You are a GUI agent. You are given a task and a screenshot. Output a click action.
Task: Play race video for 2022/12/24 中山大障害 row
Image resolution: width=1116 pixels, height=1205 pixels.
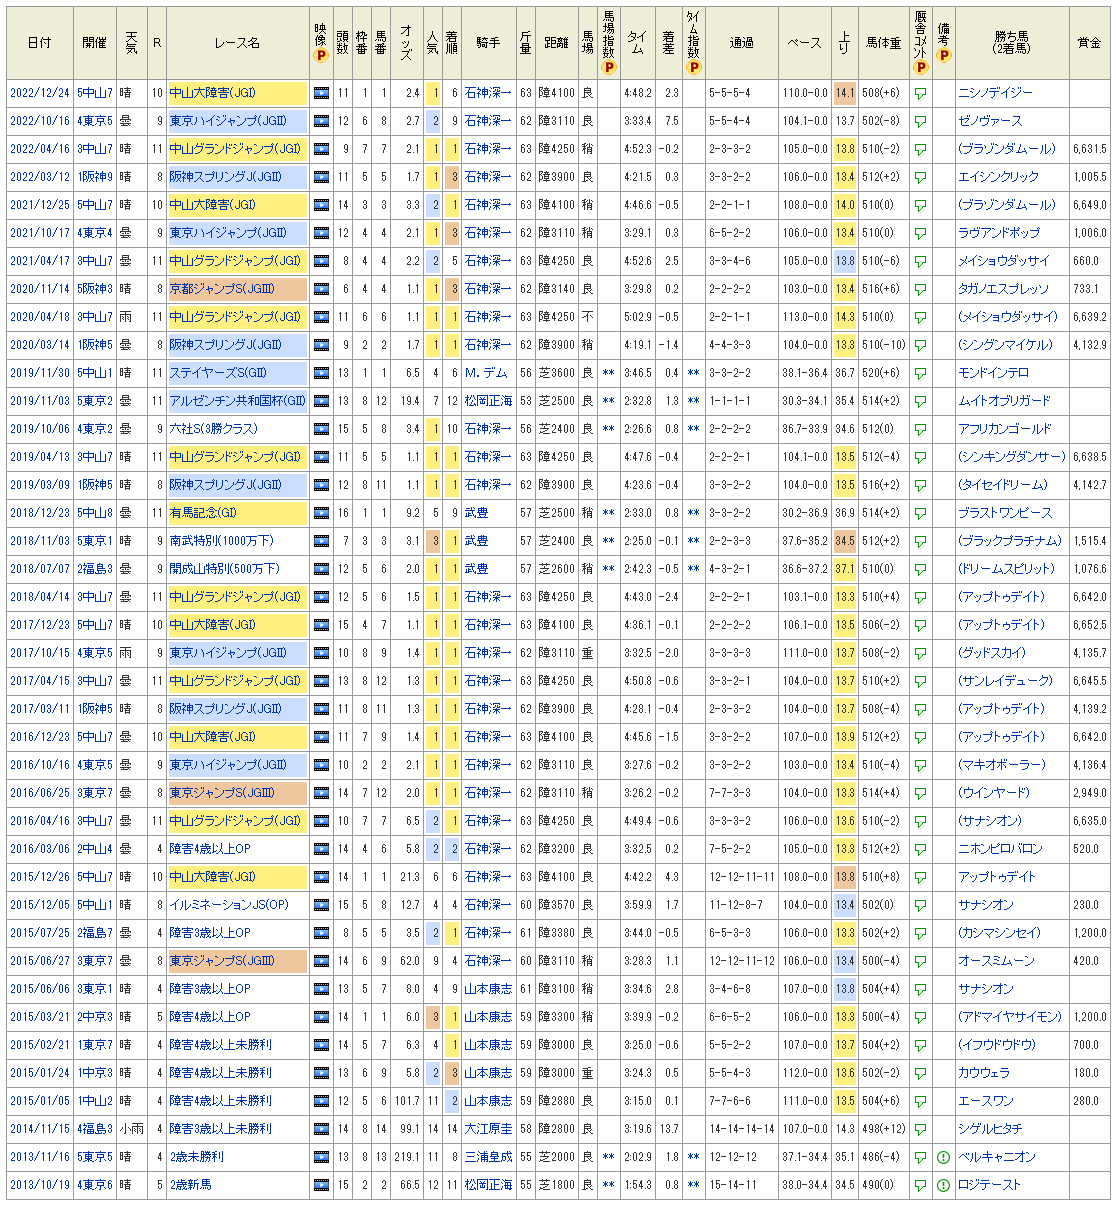[321, 93]
